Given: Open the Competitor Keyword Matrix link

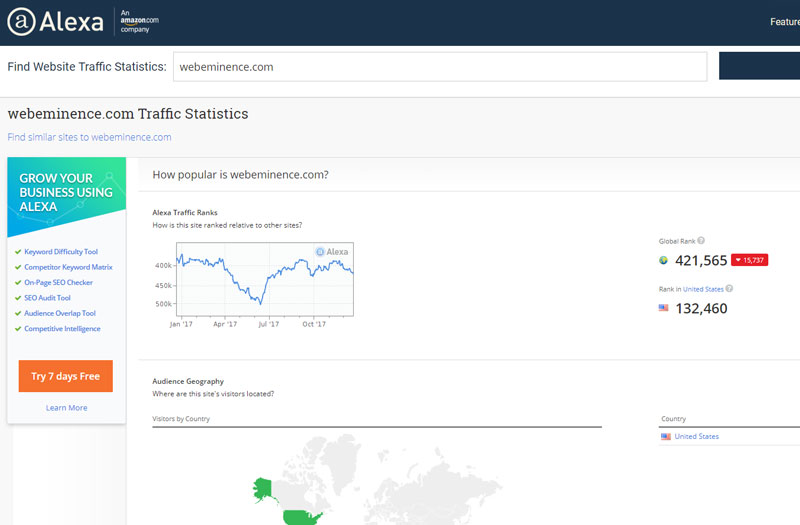Looking at the screenshot, I should pos(68,267).
